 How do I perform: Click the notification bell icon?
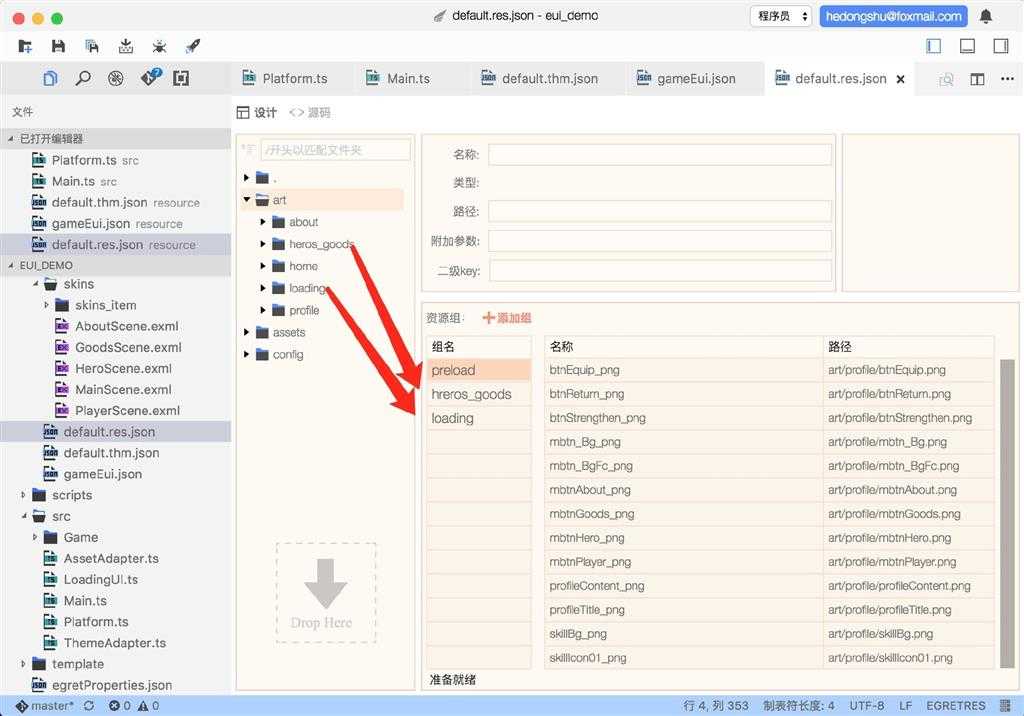click(x=986, y=16)
